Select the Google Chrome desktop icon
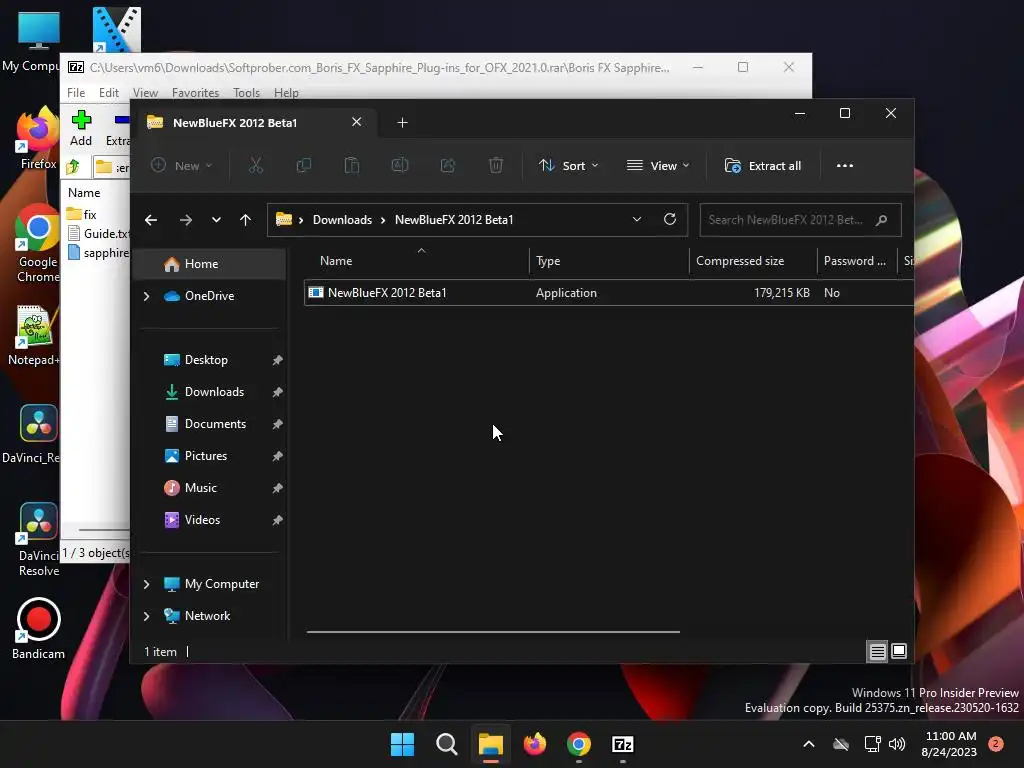Viewport: 1024px width, 768px height. [x=37, y=244]
